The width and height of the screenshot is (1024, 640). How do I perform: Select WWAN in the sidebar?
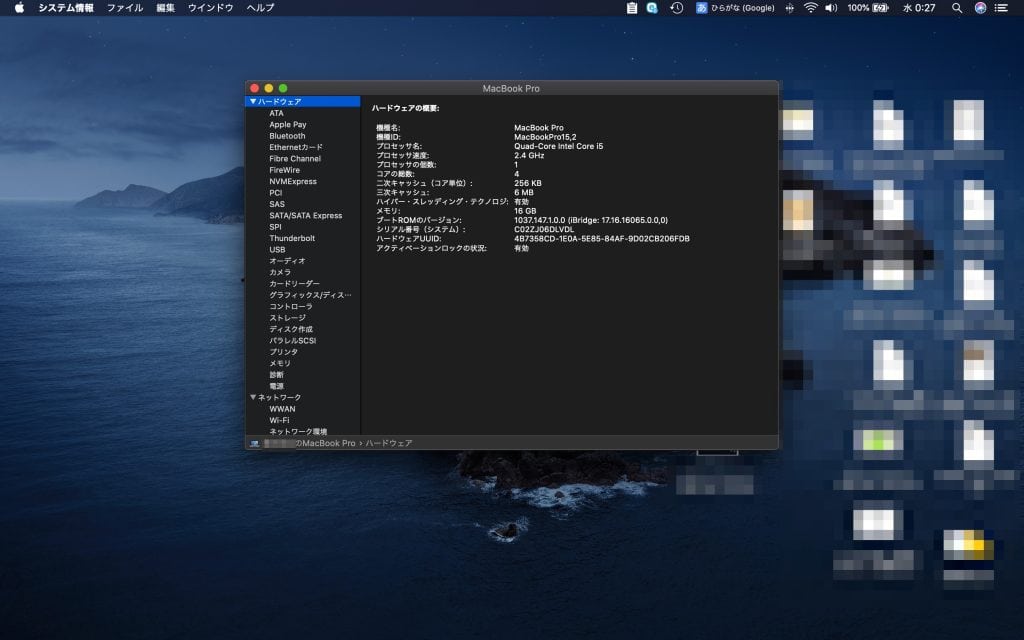(282, 409)
